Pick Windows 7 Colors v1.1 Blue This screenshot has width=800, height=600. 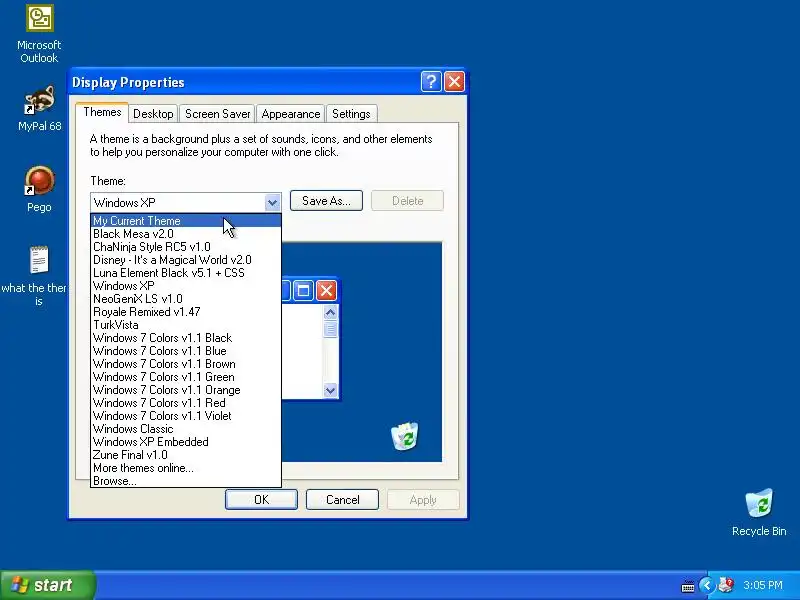186,351
